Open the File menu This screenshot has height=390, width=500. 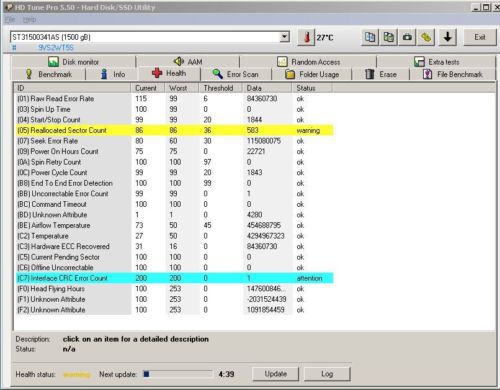(x=10, y=20)
